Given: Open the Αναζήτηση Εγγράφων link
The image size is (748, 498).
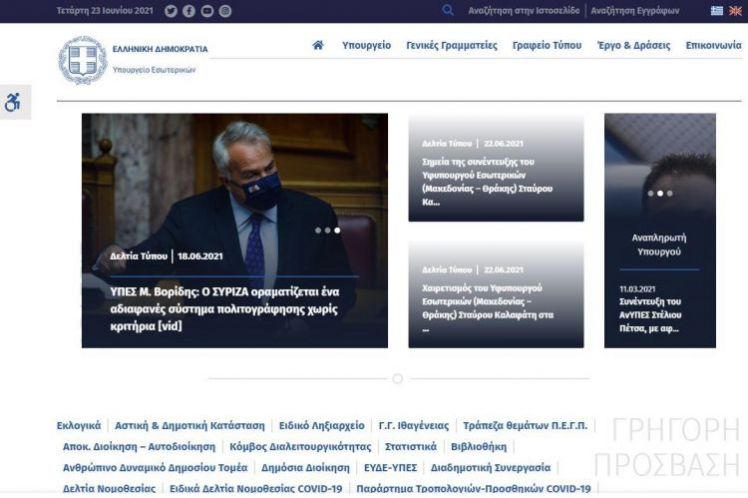Looking at the screenshot, I should point(635,11).
